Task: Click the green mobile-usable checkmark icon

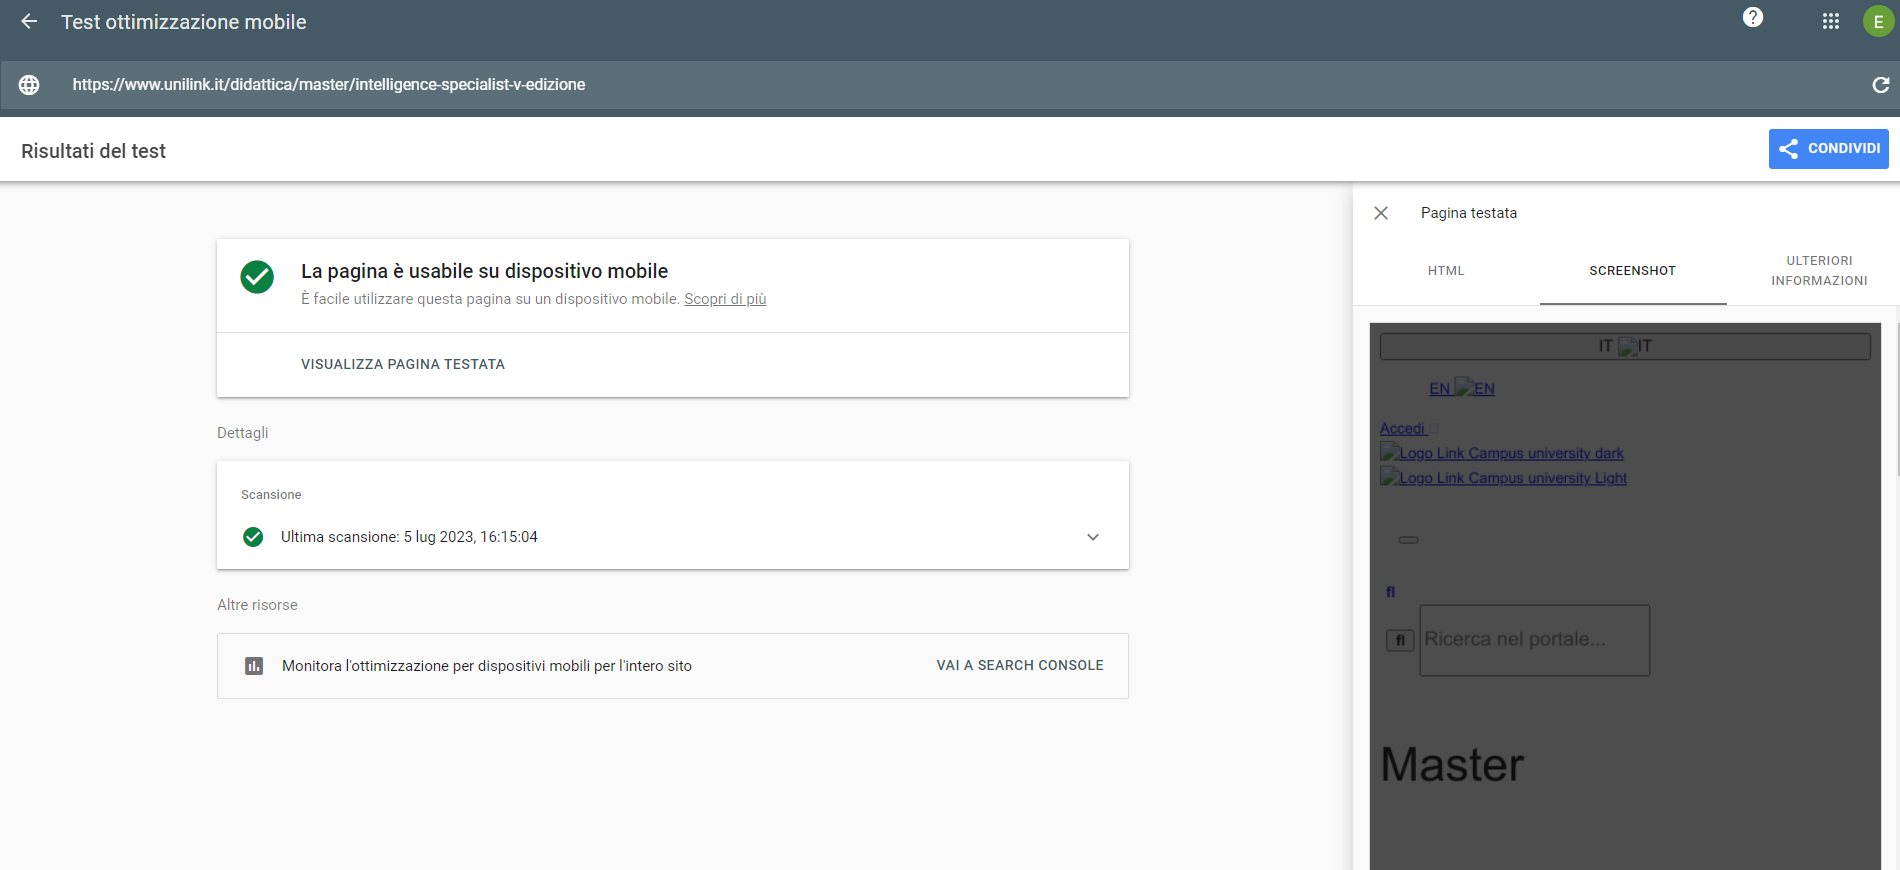Action: 257,277
